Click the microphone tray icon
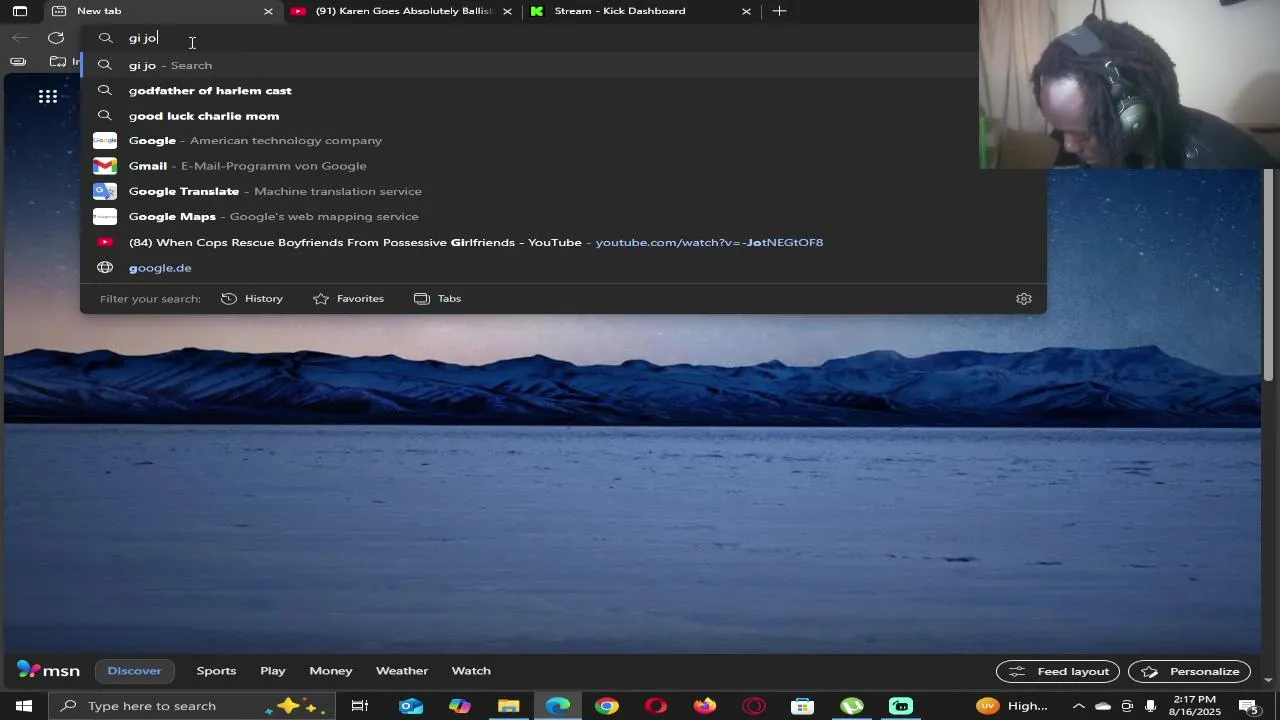 point(1151,706)
